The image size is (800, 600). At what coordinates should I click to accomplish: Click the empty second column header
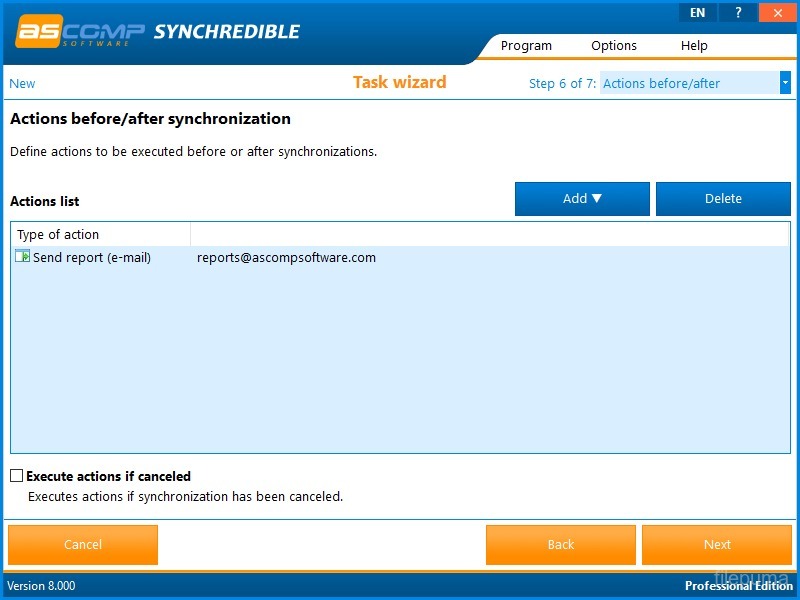pos(490,235)
